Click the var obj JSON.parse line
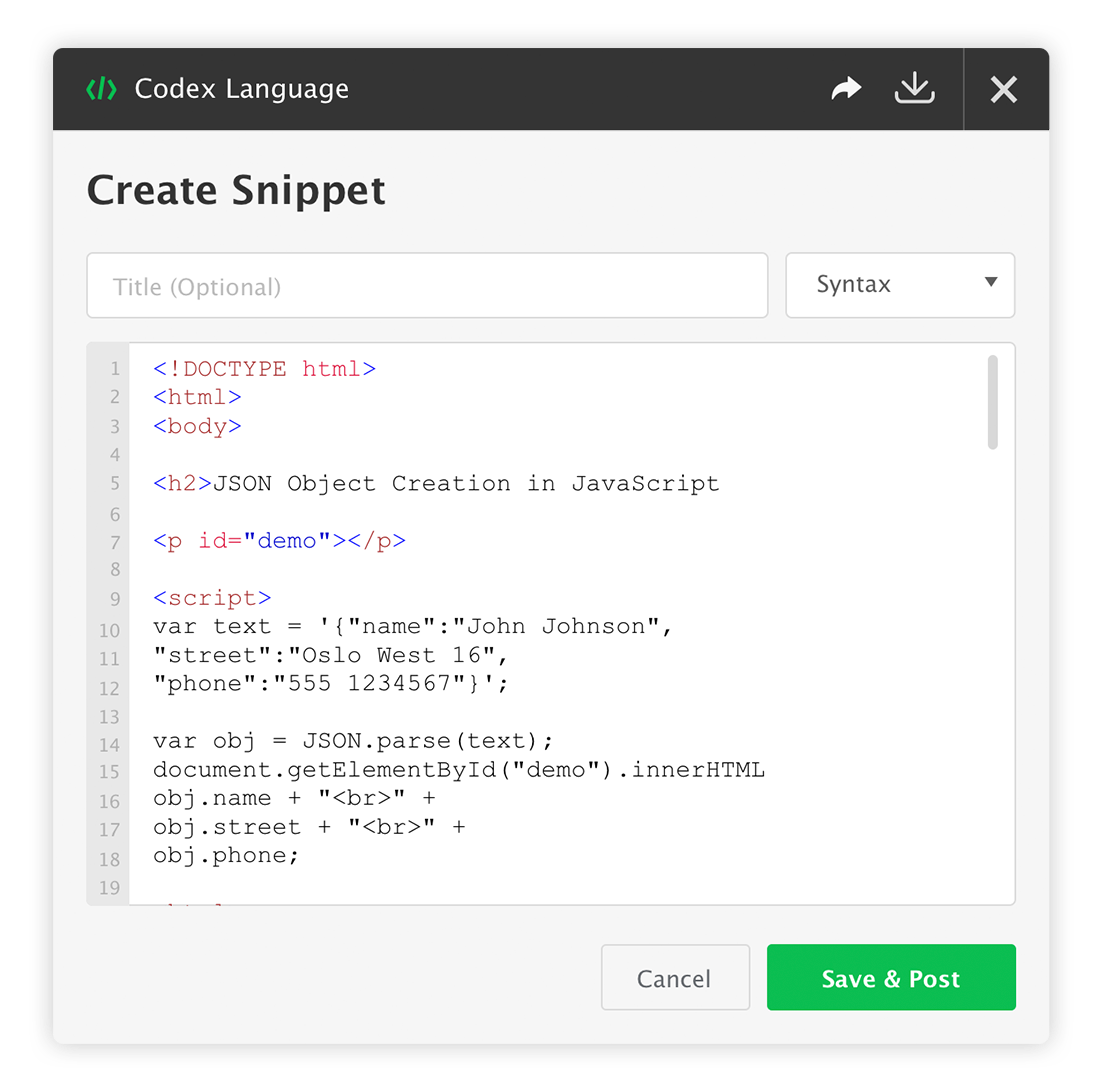 click(x=354, y=741)
